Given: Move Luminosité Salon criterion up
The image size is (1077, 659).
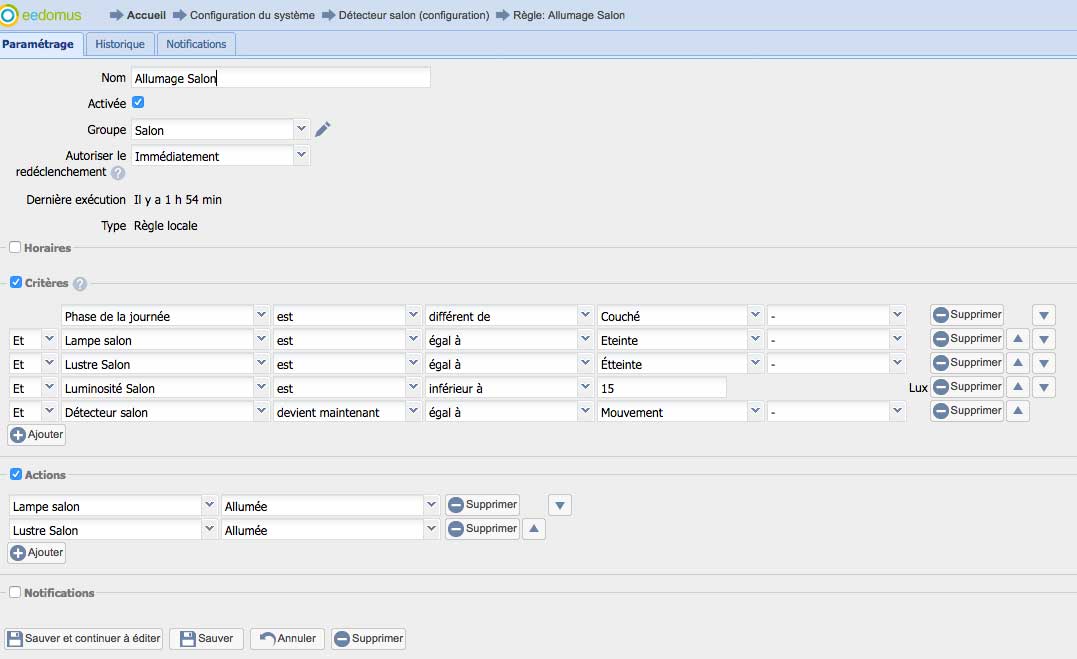Looking at the screenshot, I should click(x=1018, y=387).
